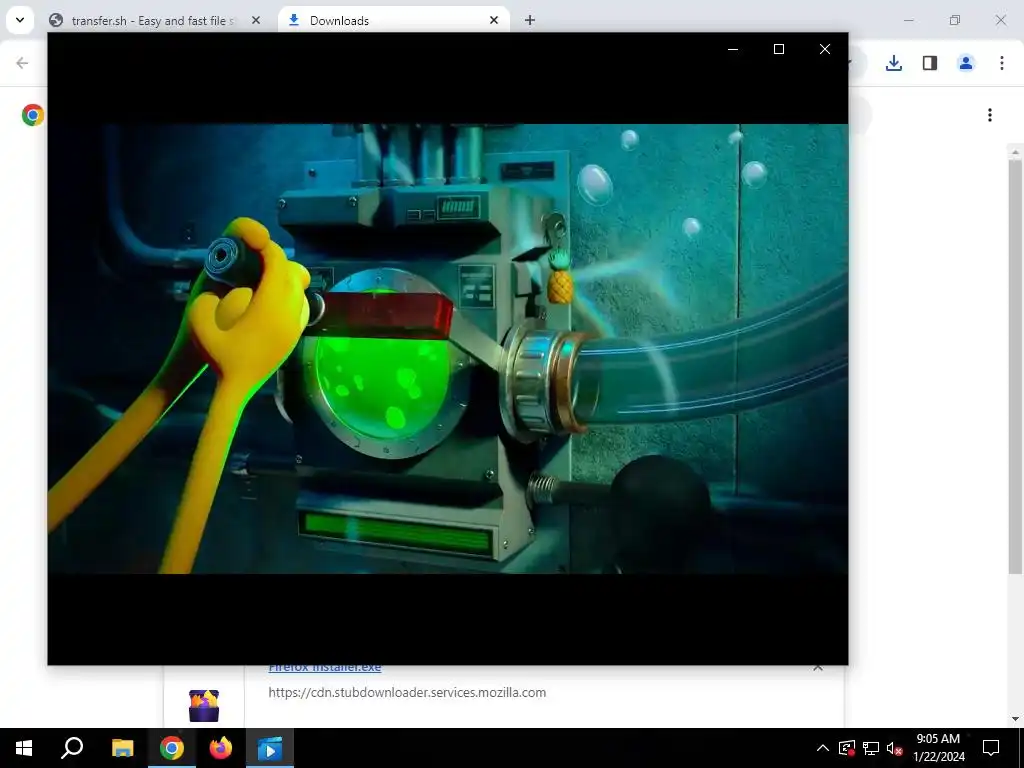The width and height of the screenshot is (1024, 768).
Task: Open the Windows Start menu
Action: (x=24, y=748)
